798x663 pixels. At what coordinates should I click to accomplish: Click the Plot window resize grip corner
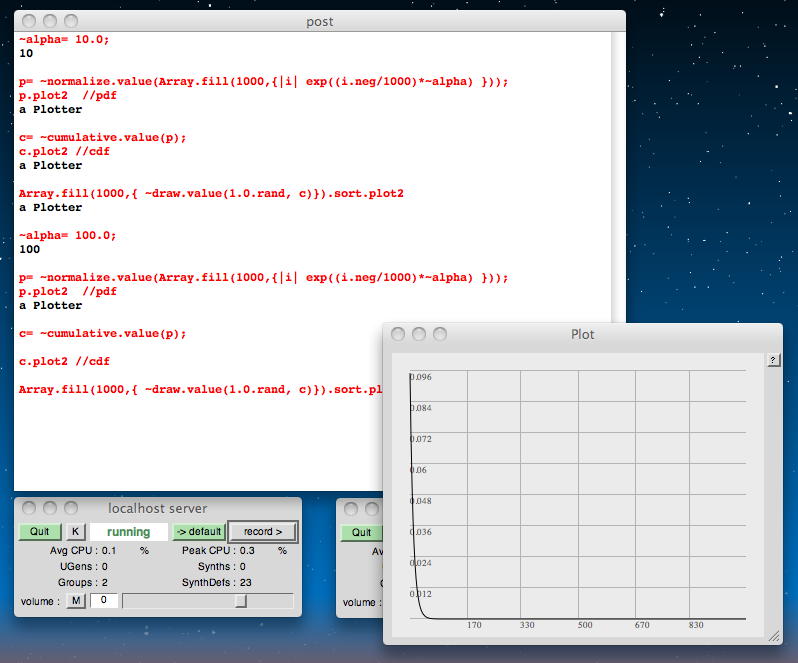pyautogui.click(x=773, y=635)
